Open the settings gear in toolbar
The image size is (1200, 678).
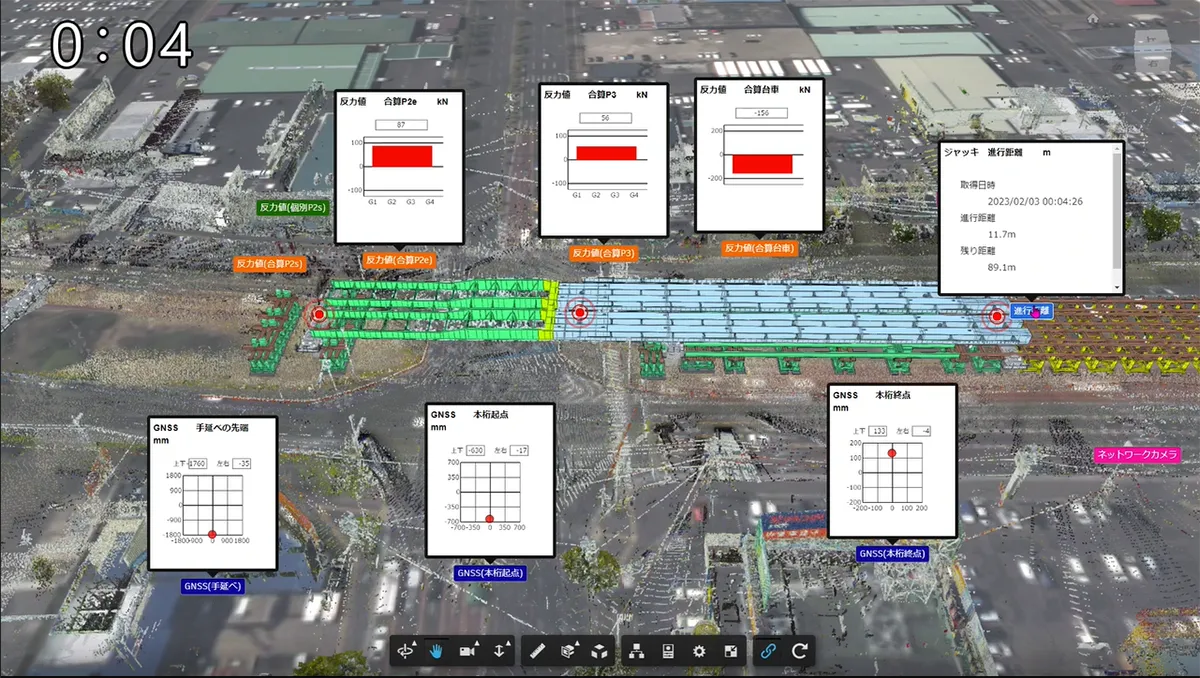(x=699, y=651)
